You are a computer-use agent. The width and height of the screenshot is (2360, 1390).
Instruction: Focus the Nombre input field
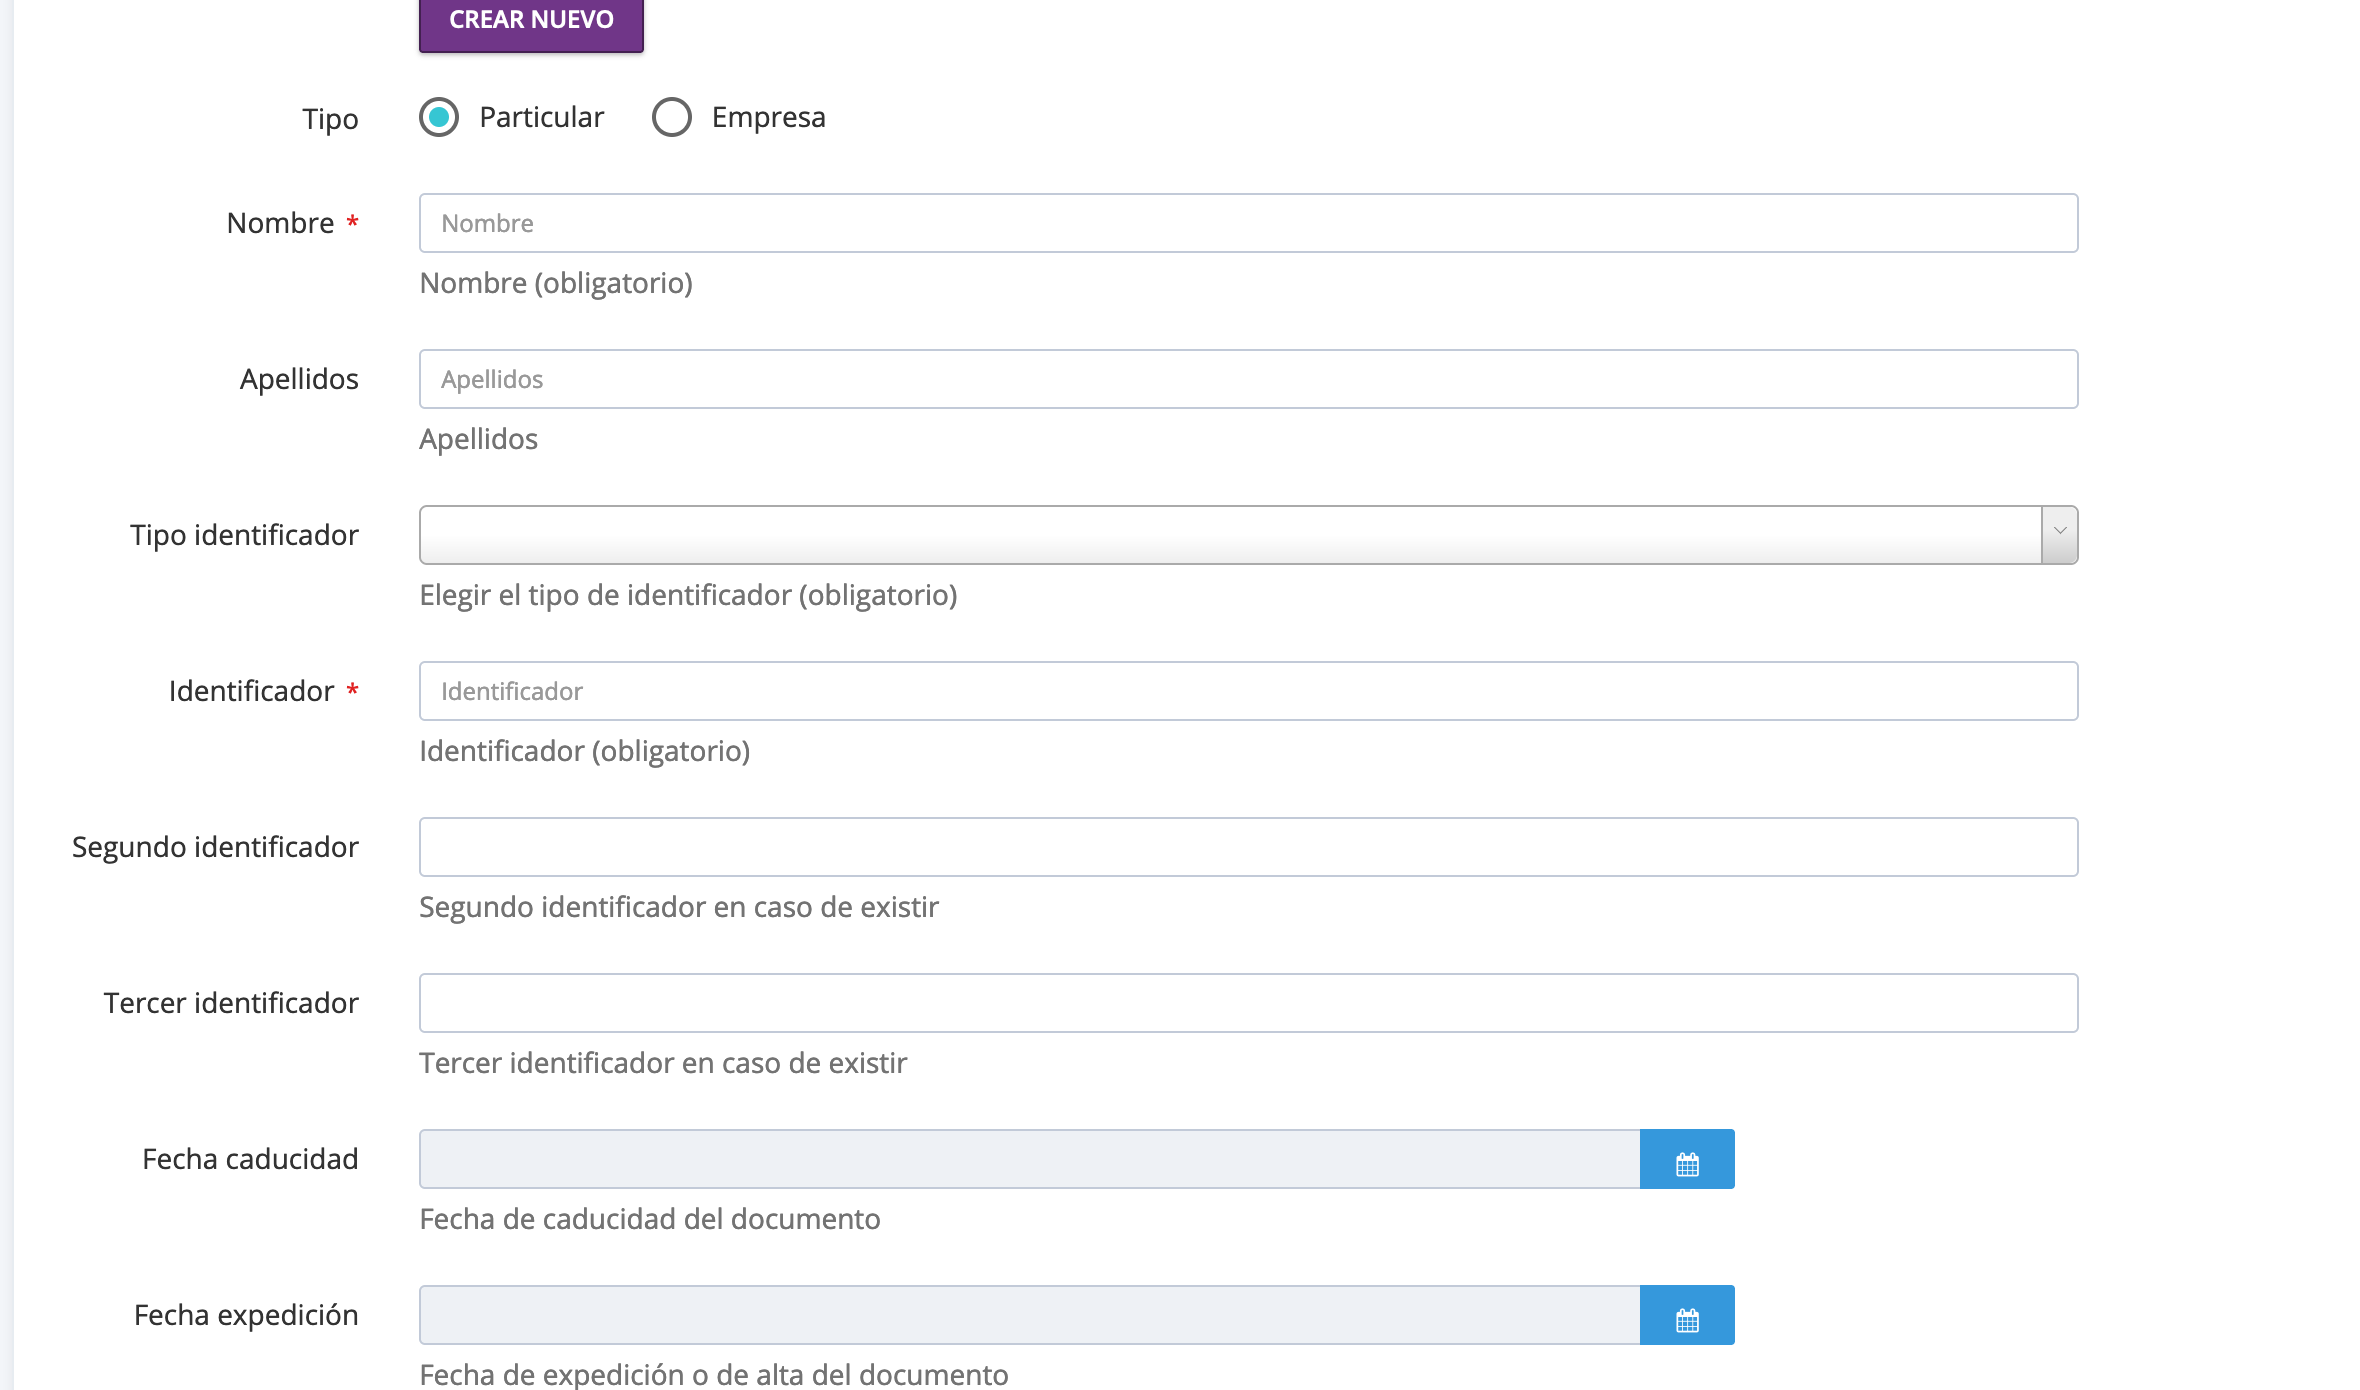coord(1248,223)
